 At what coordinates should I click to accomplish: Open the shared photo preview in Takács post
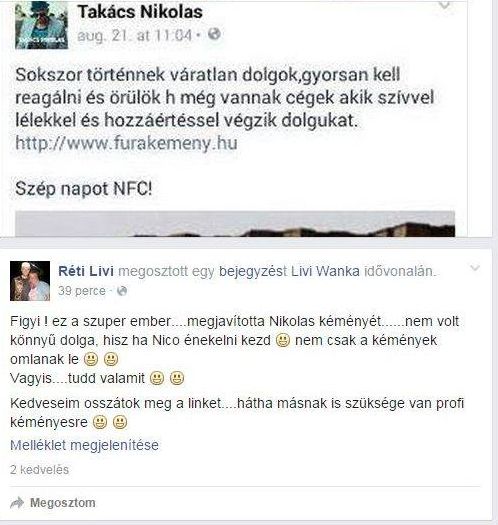pyautogui.click(x=235, y=224)
